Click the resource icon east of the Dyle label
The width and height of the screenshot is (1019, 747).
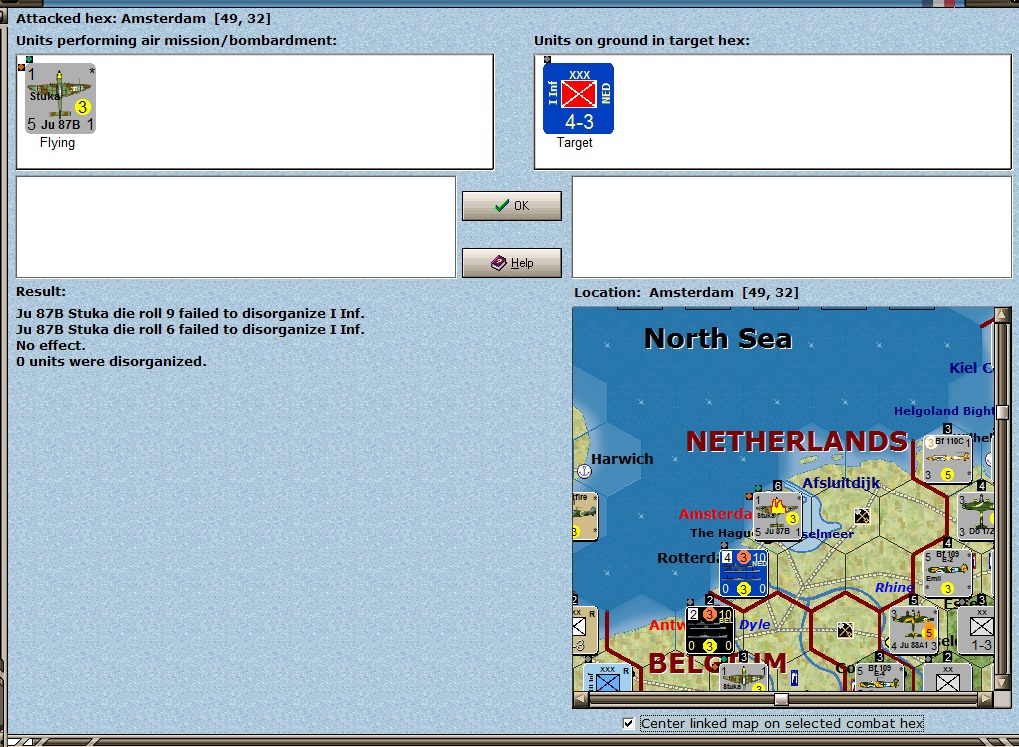click(x=845, y=629)
